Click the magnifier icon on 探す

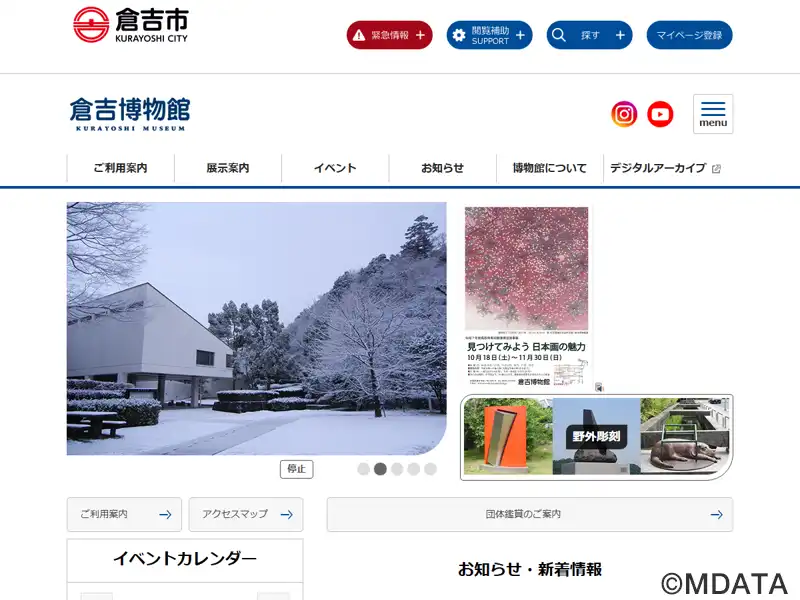pyautogui.click(x=559, y=35)
